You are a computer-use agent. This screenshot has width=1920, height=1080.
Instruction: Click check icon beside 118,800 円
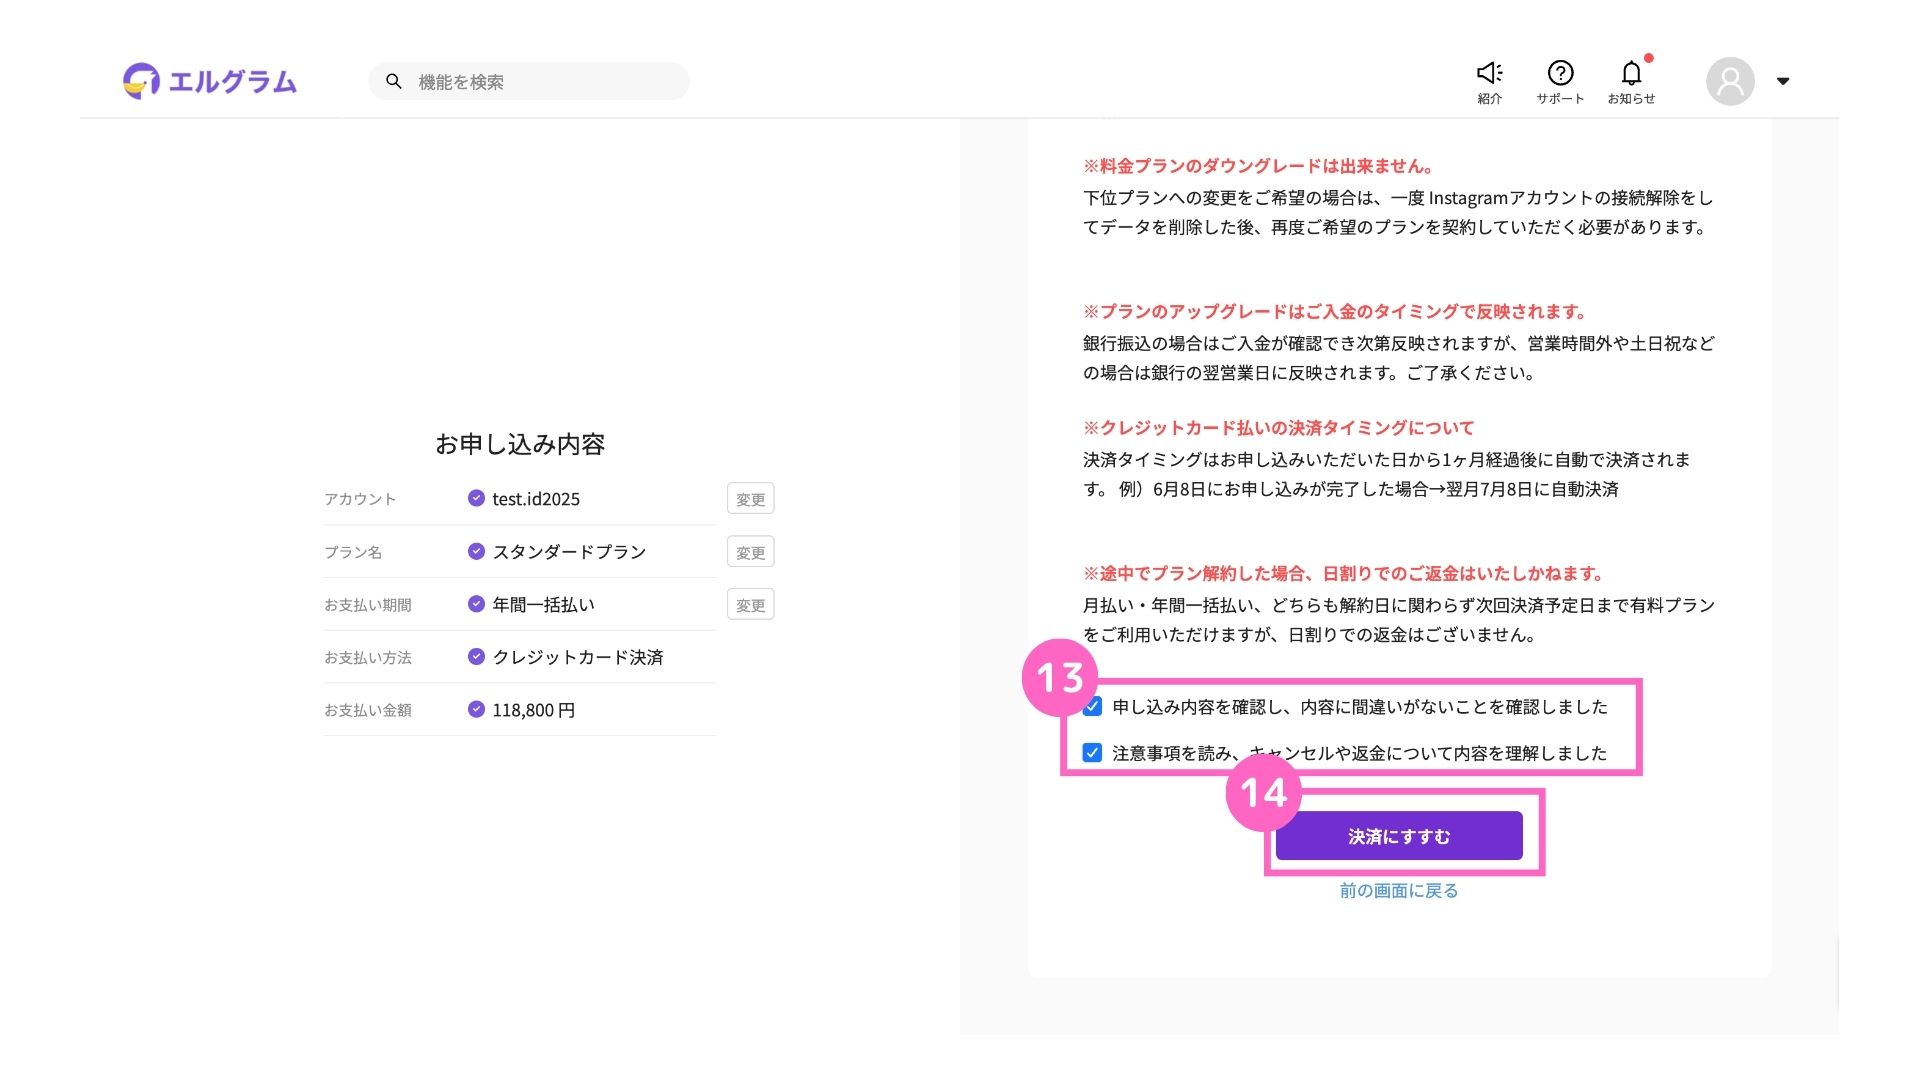[476, 709]
